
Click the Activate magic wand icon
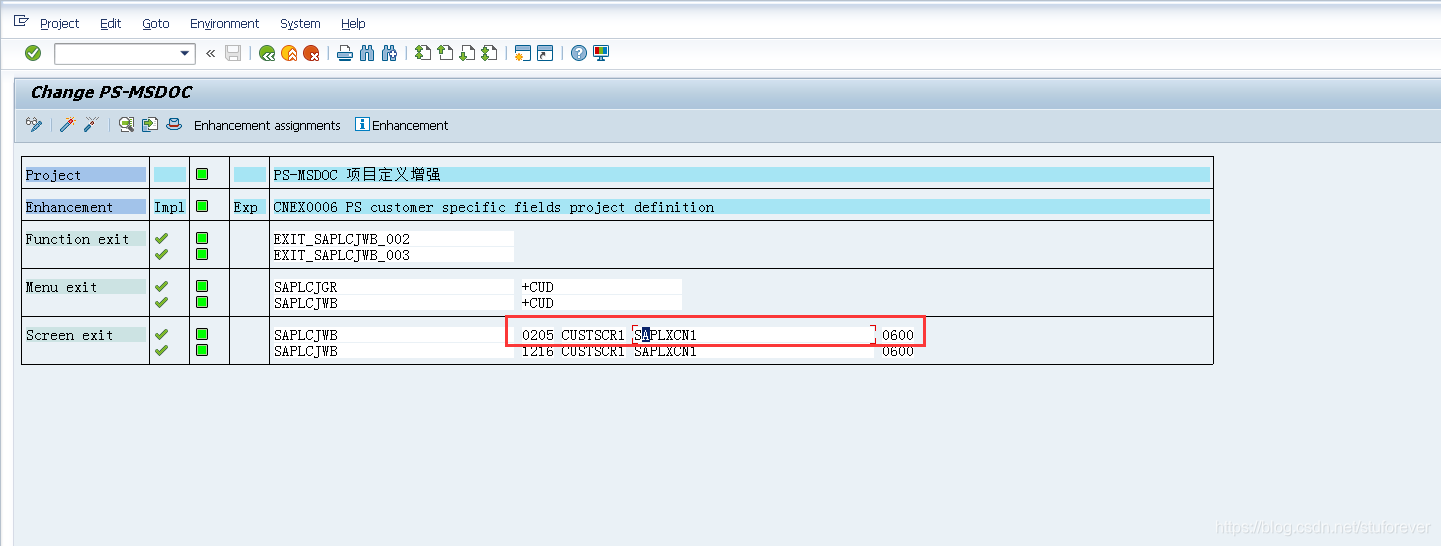tap(67, 124)
